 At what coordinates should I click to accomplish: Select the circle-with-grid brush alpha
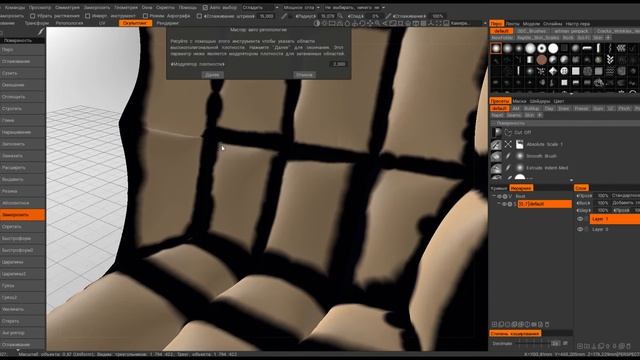pyautogui.click(x=564, y=71)
